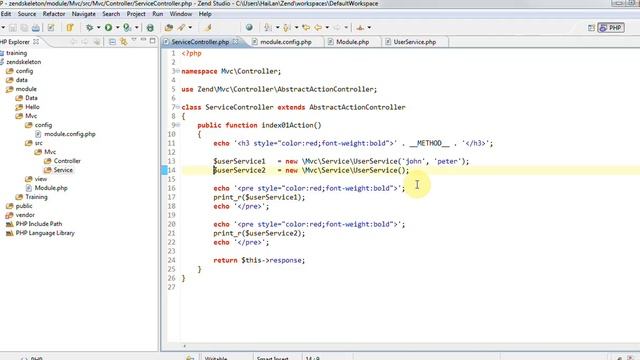Open the Project menu

coord(136,14)
